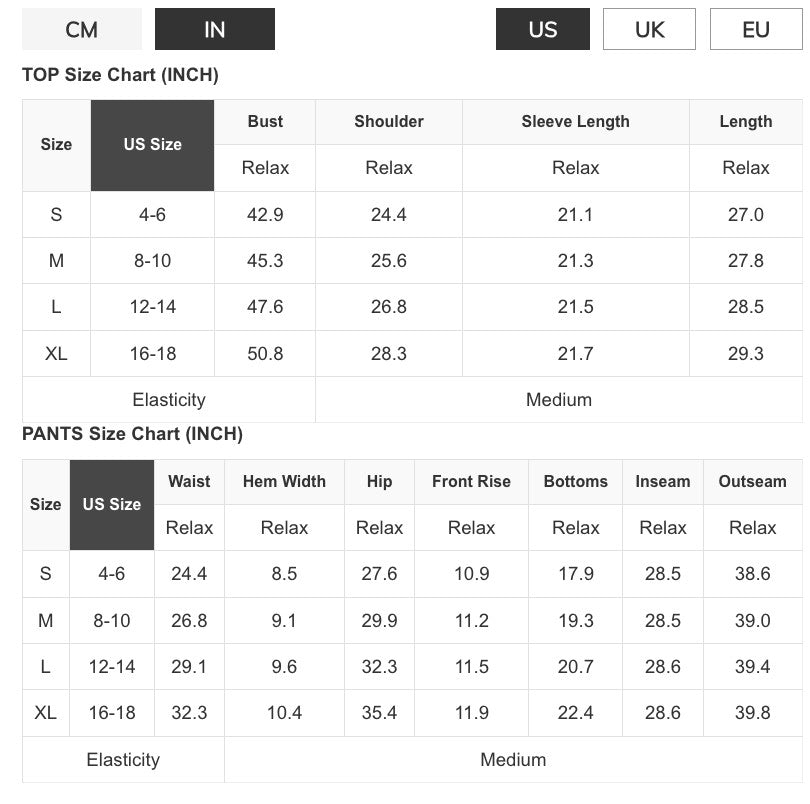
Task: Click the PANTS Size Chart title
Action: [132, 434]
